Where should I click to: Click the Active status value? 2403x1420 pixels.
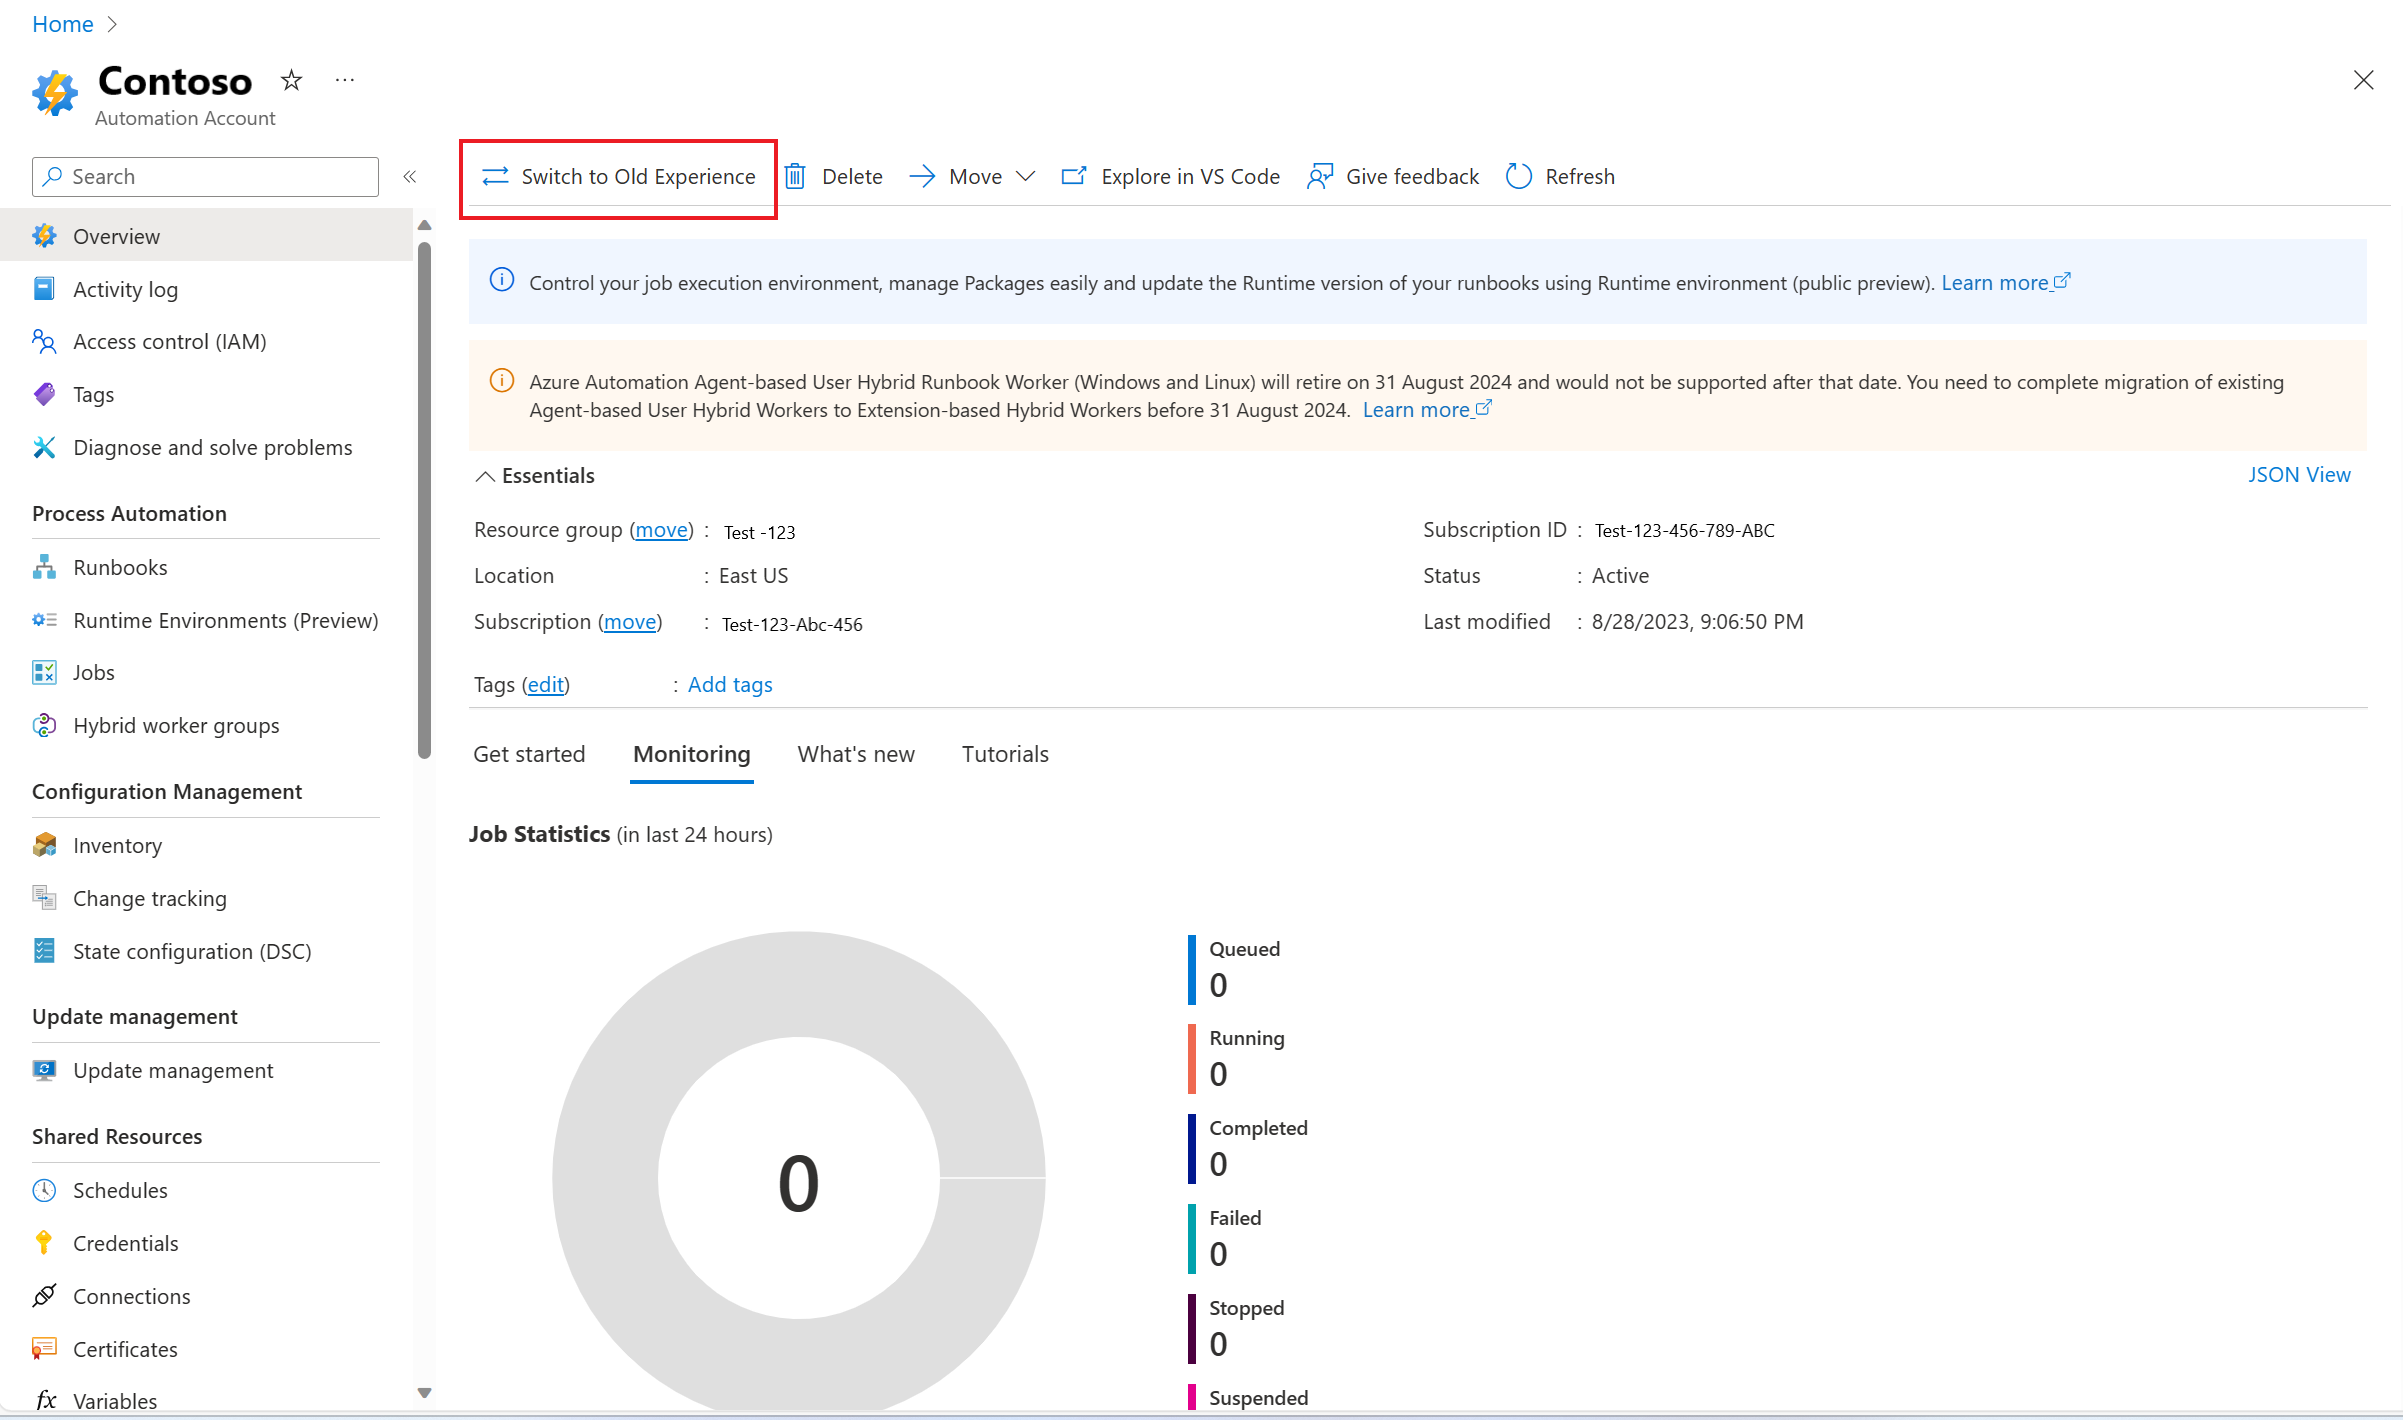coord(1620,576)
